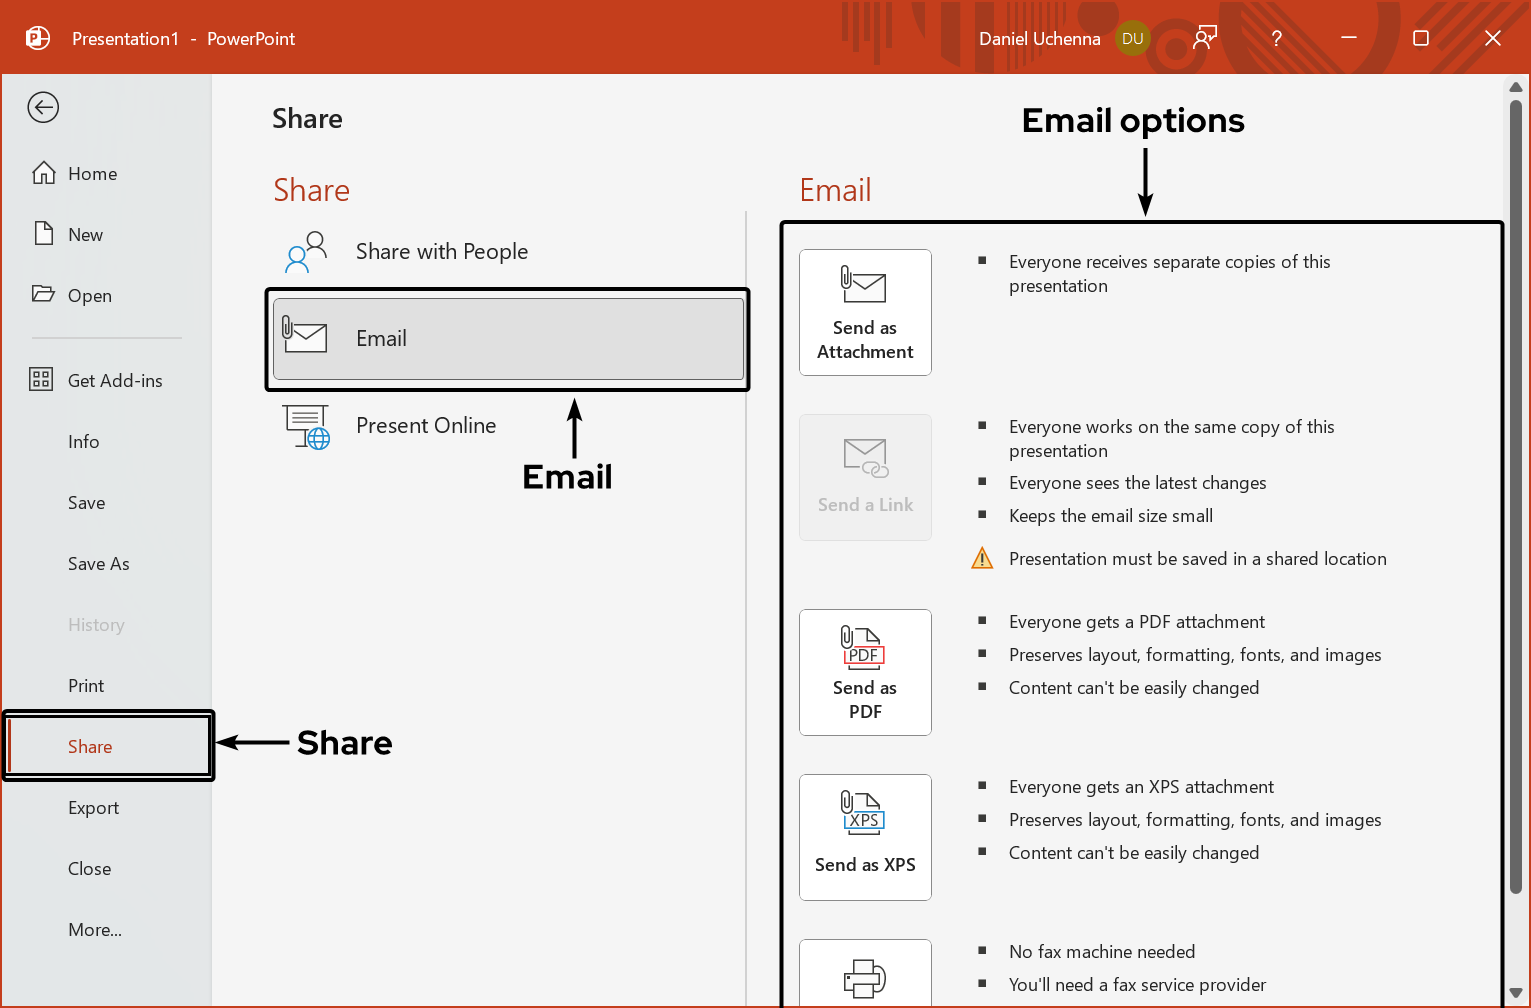The width and height of the screenshot is (1531, 1008).
Task: Click the share contacts icon near account name
Action: pos(1204,36)
